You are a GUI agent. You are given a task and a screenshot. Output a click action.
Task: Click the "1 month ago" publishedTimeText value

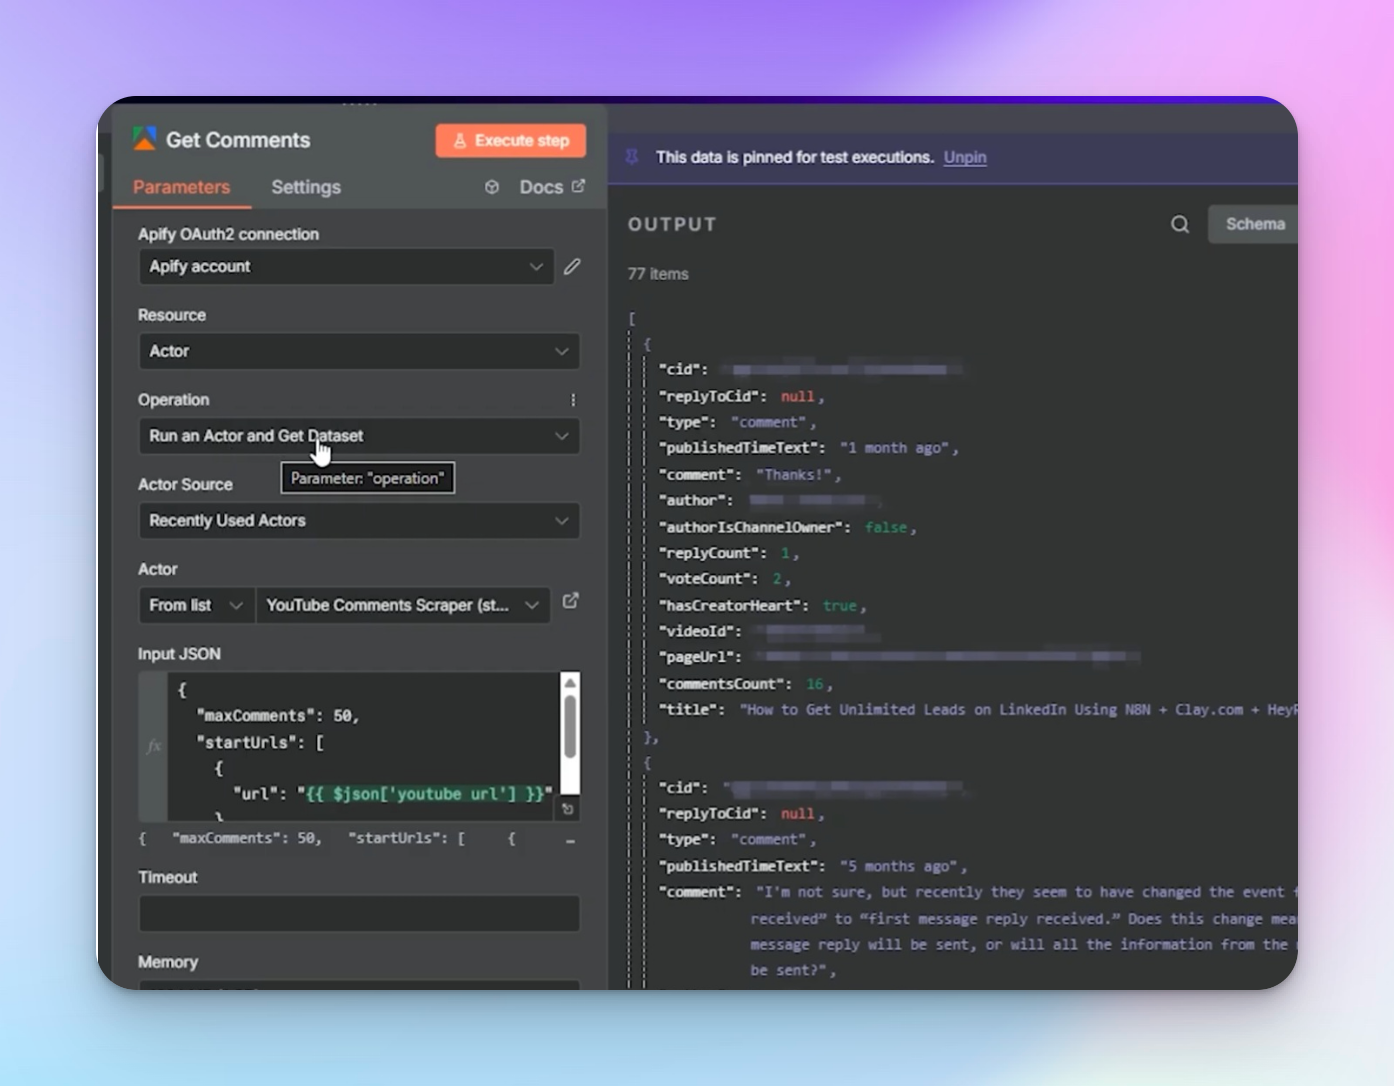(895, 448)
